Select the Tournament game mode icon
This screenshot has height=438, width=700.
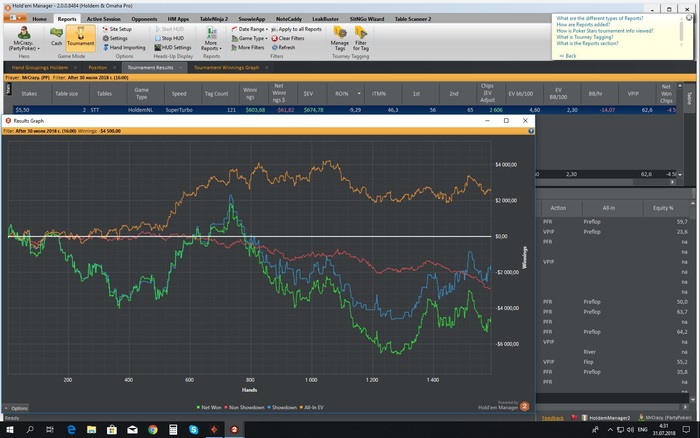pyautogui.click(x=81, y=37)
